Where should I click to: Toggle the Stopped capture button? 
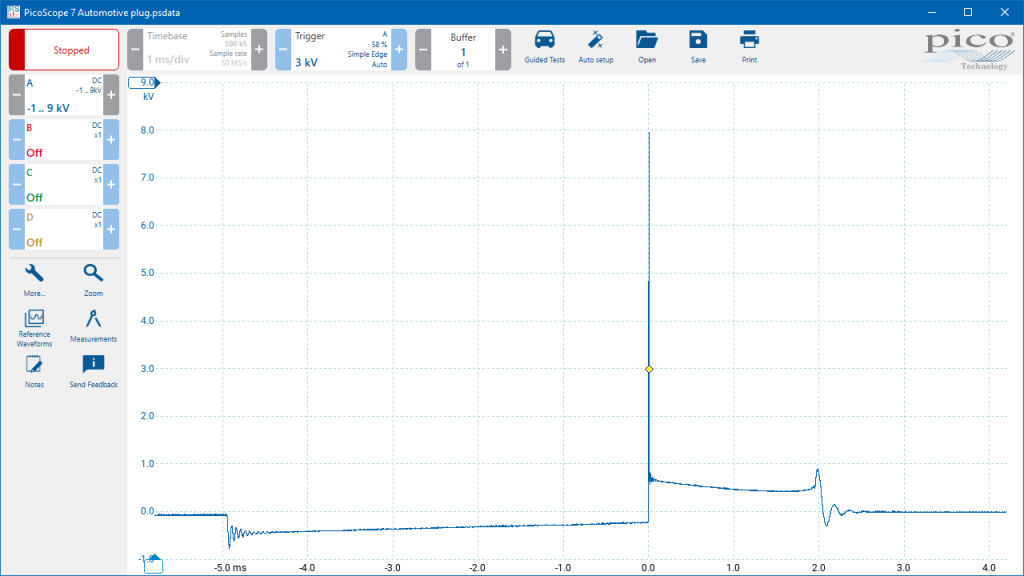point(64,50)
